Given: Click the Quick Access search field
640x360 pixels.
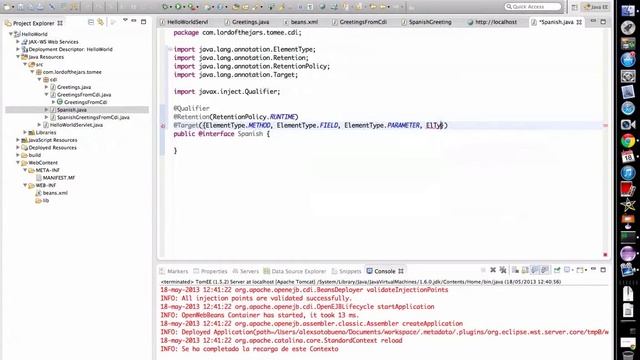Looking at the screenshot, I should click(533, 7).
